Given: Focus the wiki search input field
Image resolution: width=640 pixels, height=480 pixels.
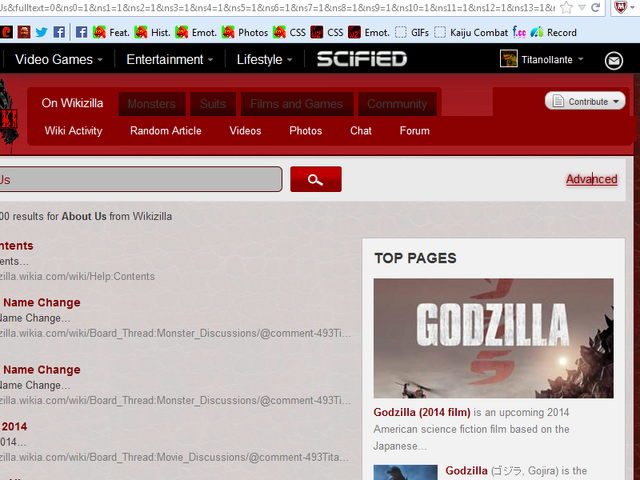Looking at the screenshot, I should pos(141,179).
